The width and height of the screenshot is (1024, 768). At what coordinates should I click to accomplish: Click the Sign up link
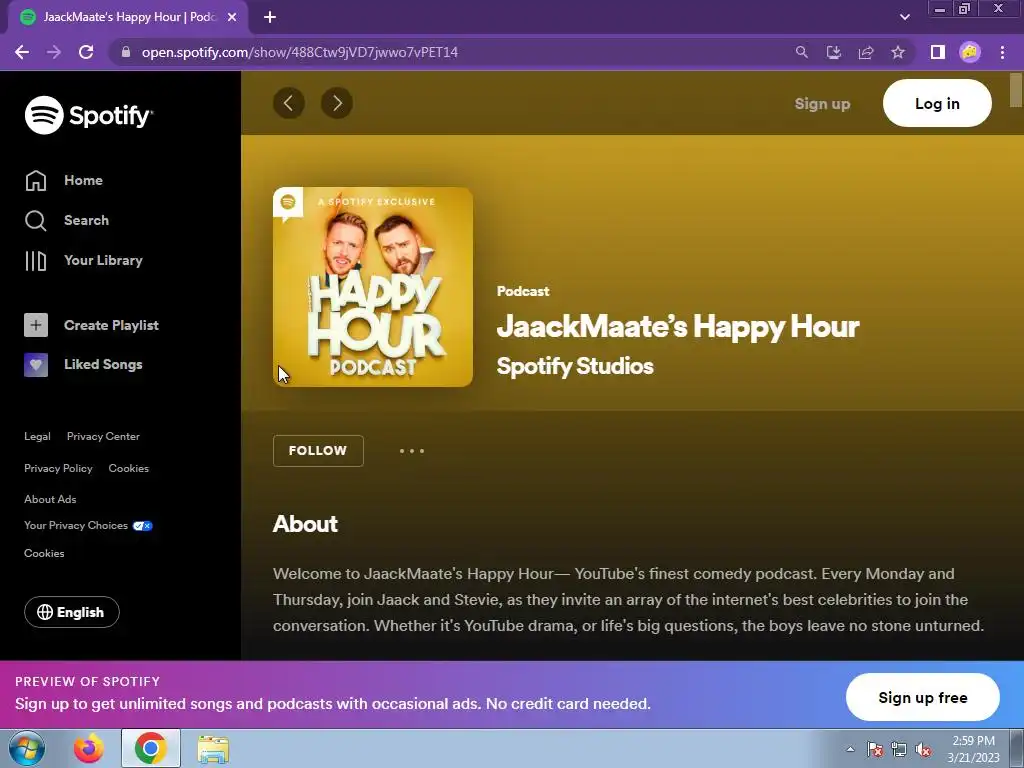click(x=822, y=103)
